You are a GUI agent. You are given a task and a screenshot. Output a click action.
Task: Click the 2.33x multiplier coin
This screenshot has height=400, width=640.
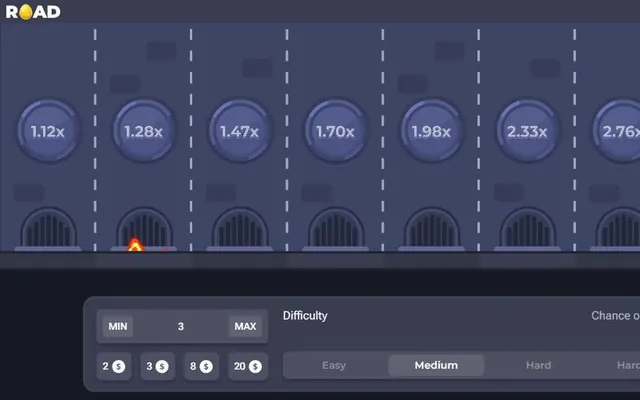pos(528,131)
